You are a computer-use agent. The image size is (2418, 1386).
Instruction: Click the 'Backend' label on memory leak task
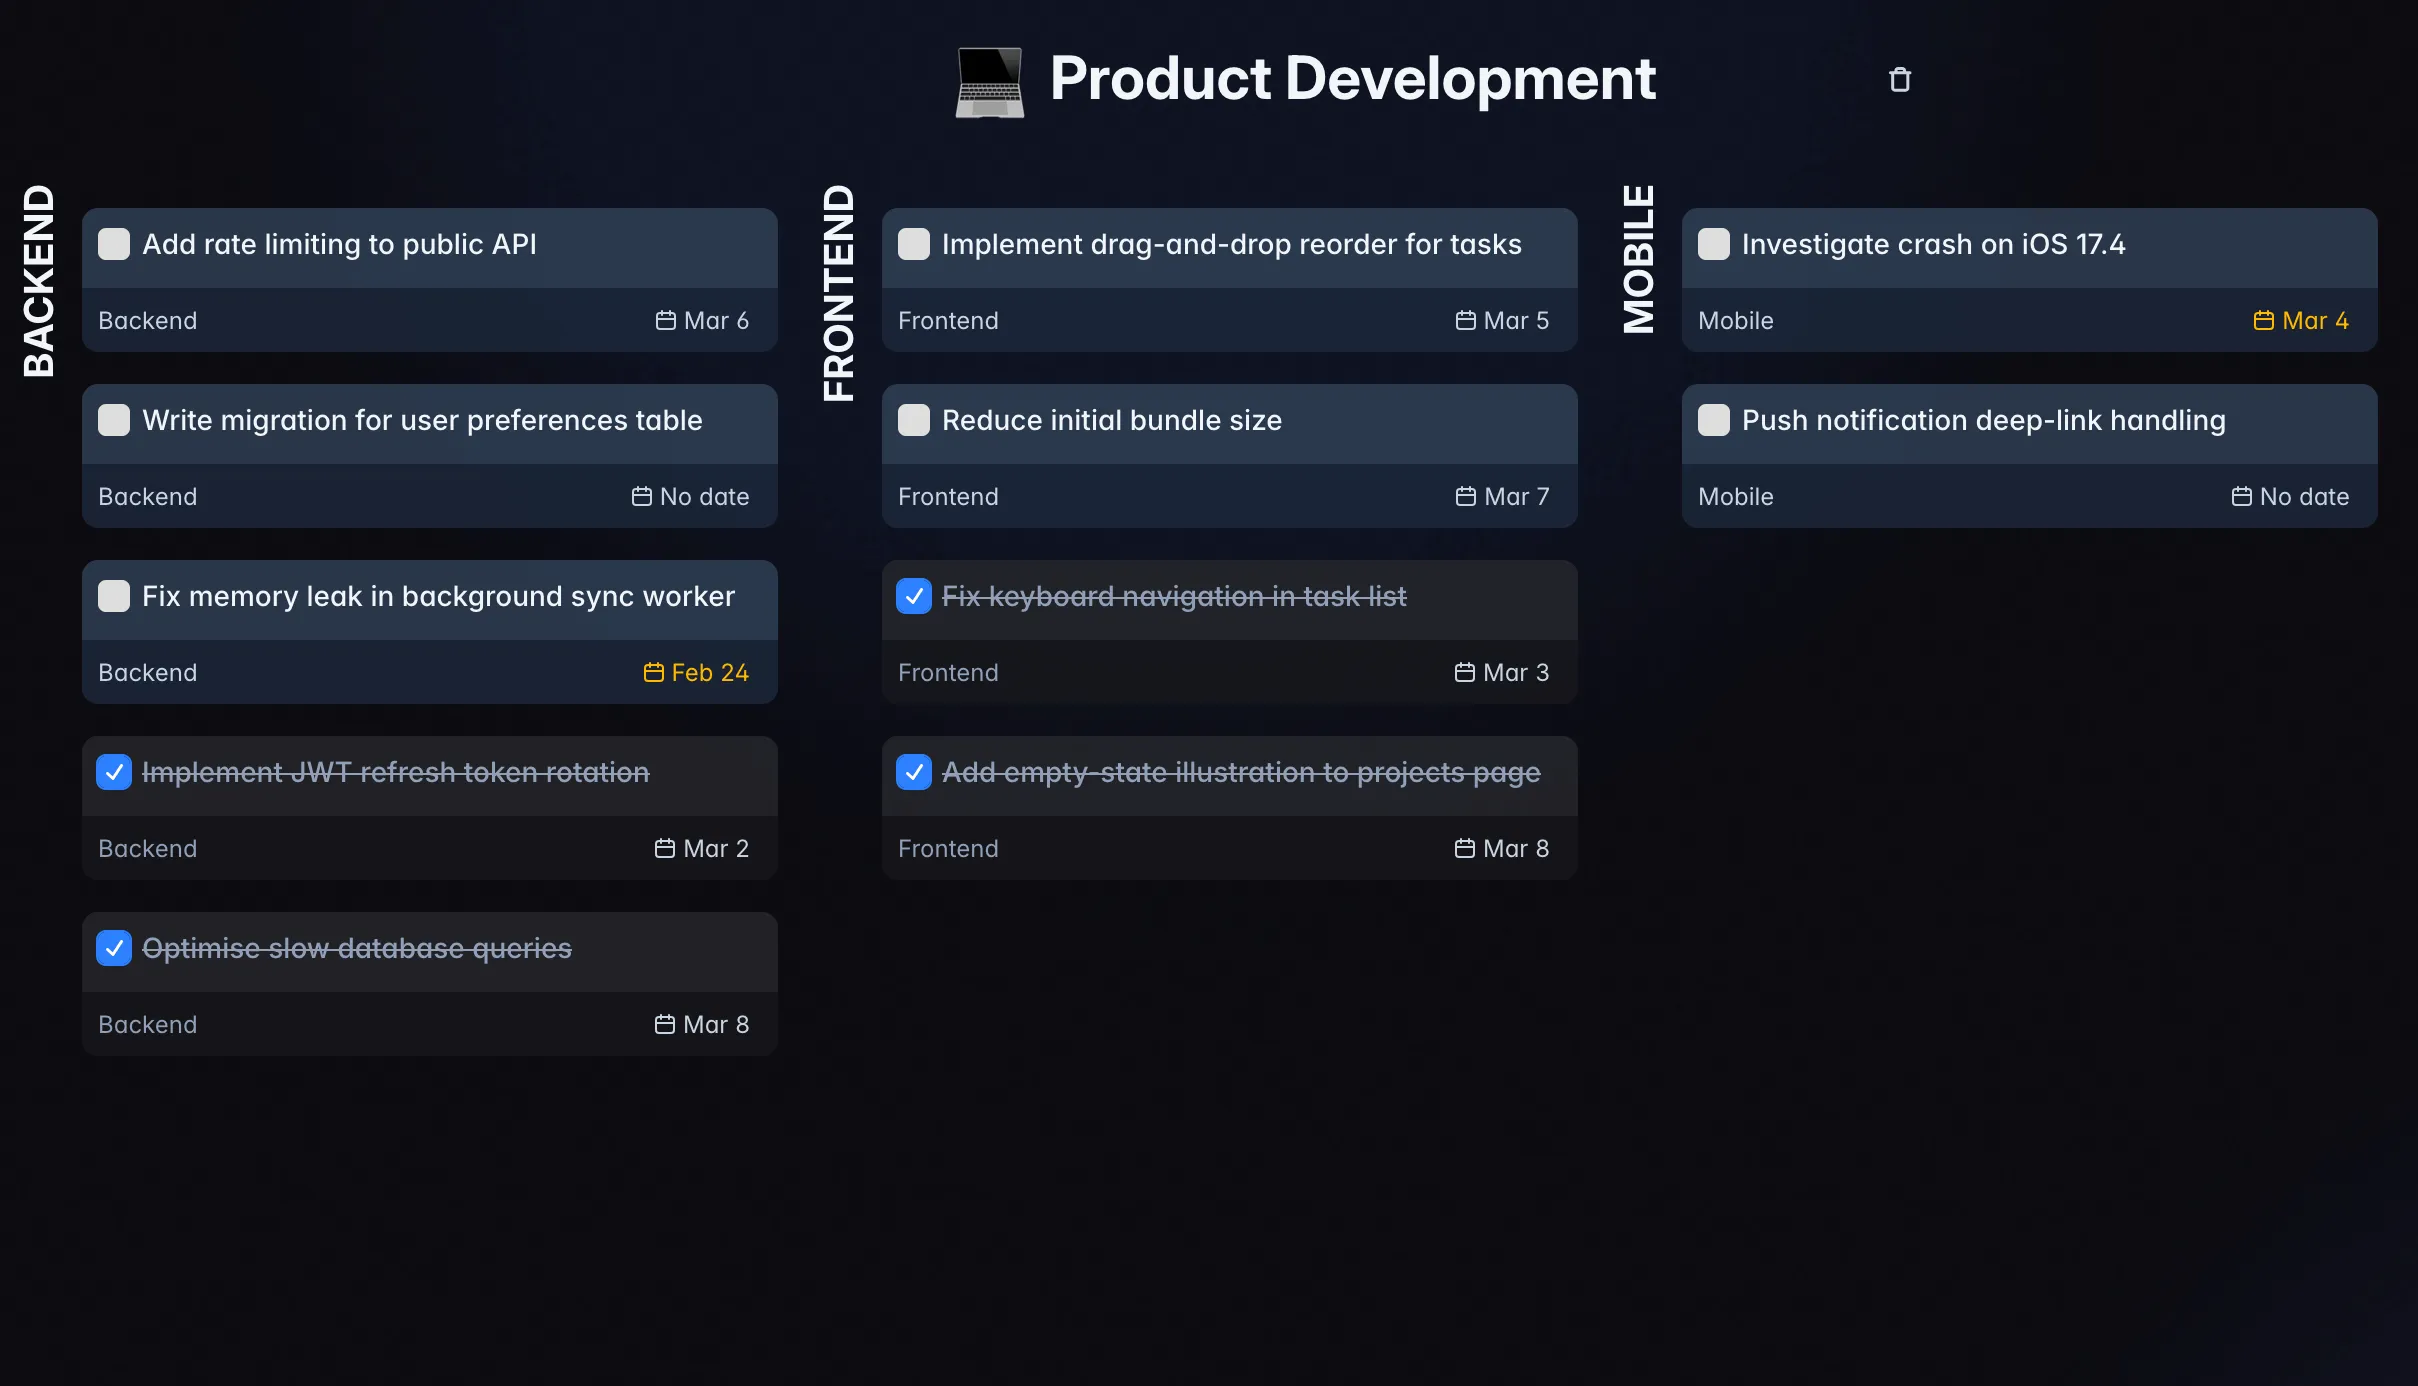[147, 672]
